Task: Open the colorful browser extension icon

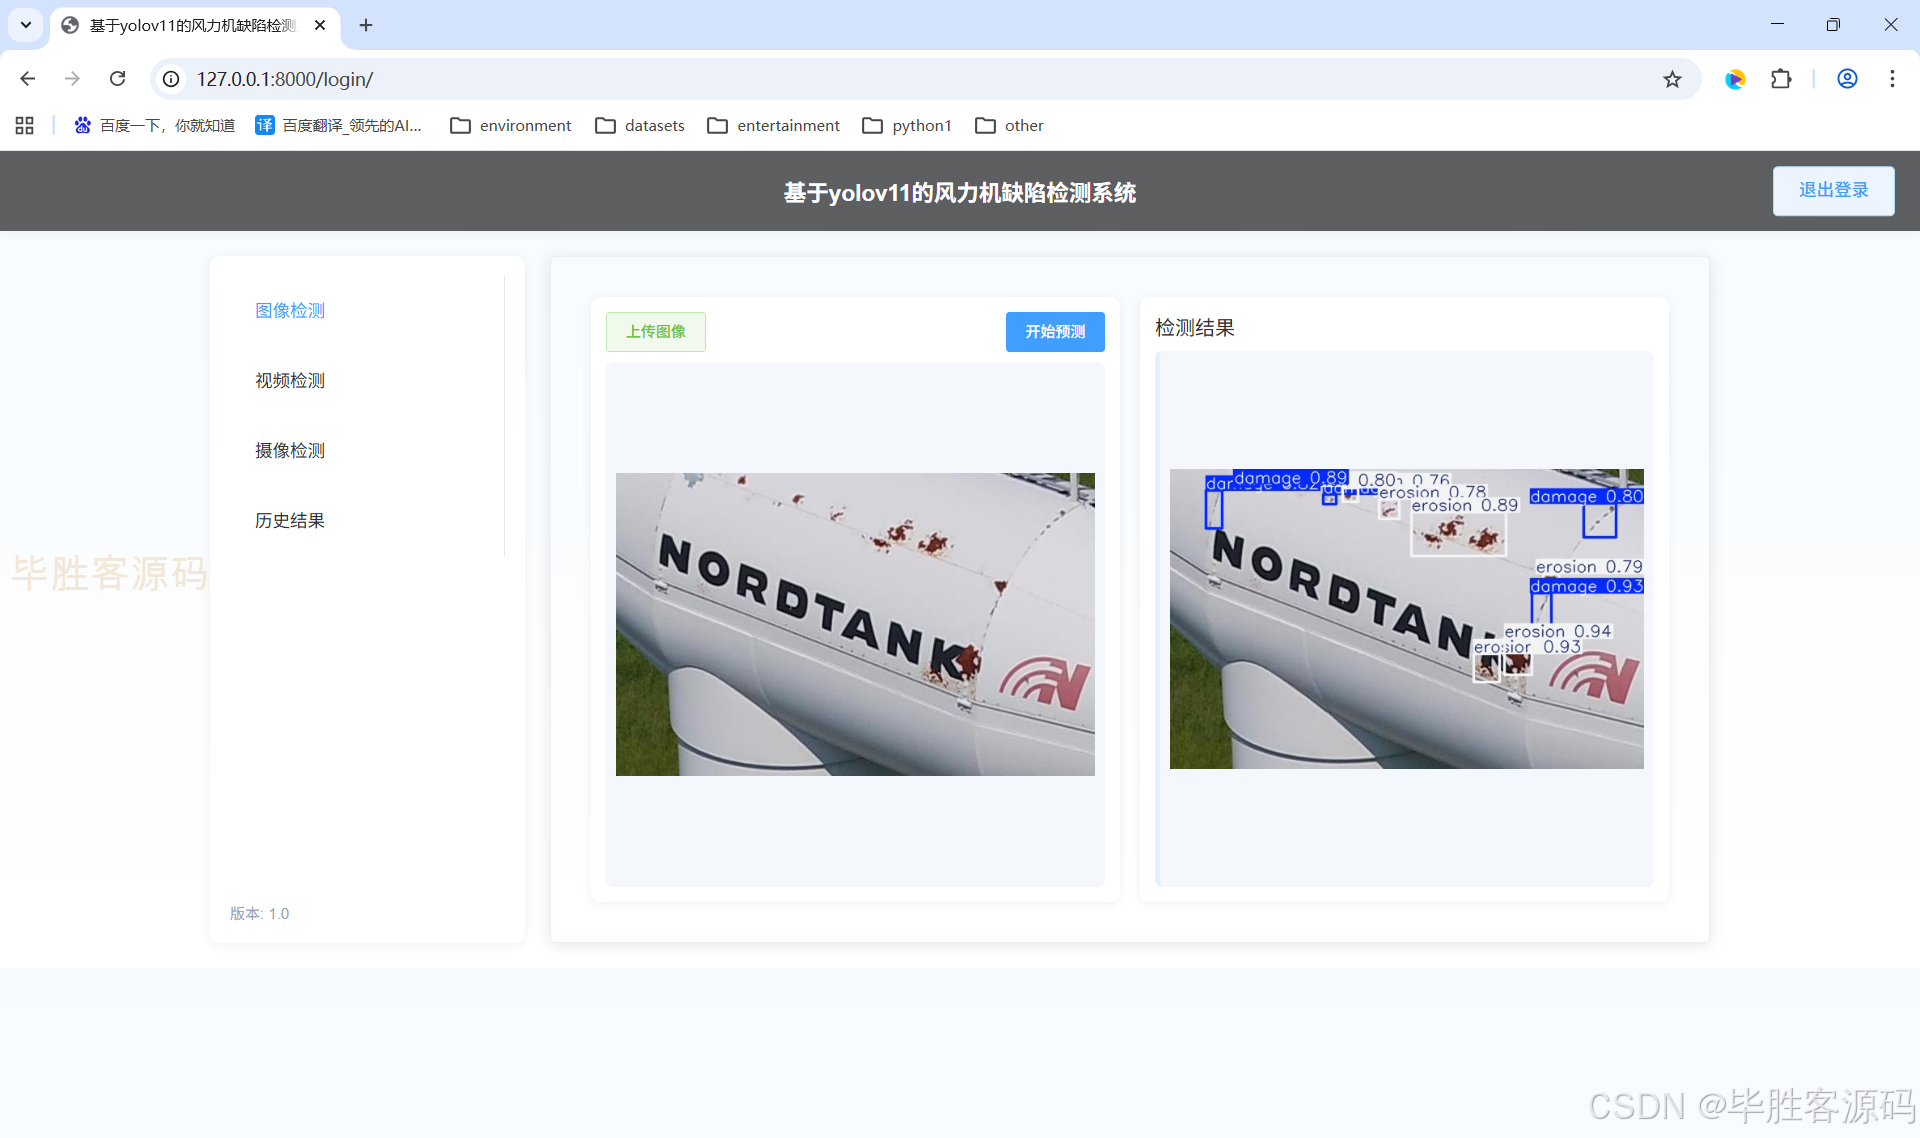Action: [x=1735, y=79]
